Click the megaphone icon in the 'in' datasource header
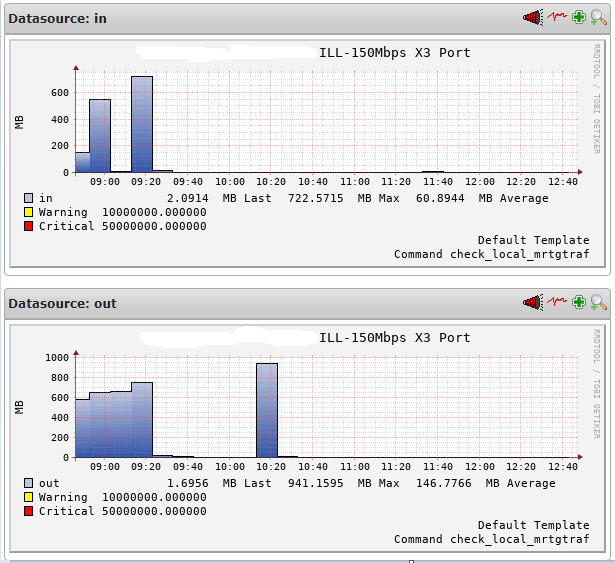615x563 pixels. [531, 18]
